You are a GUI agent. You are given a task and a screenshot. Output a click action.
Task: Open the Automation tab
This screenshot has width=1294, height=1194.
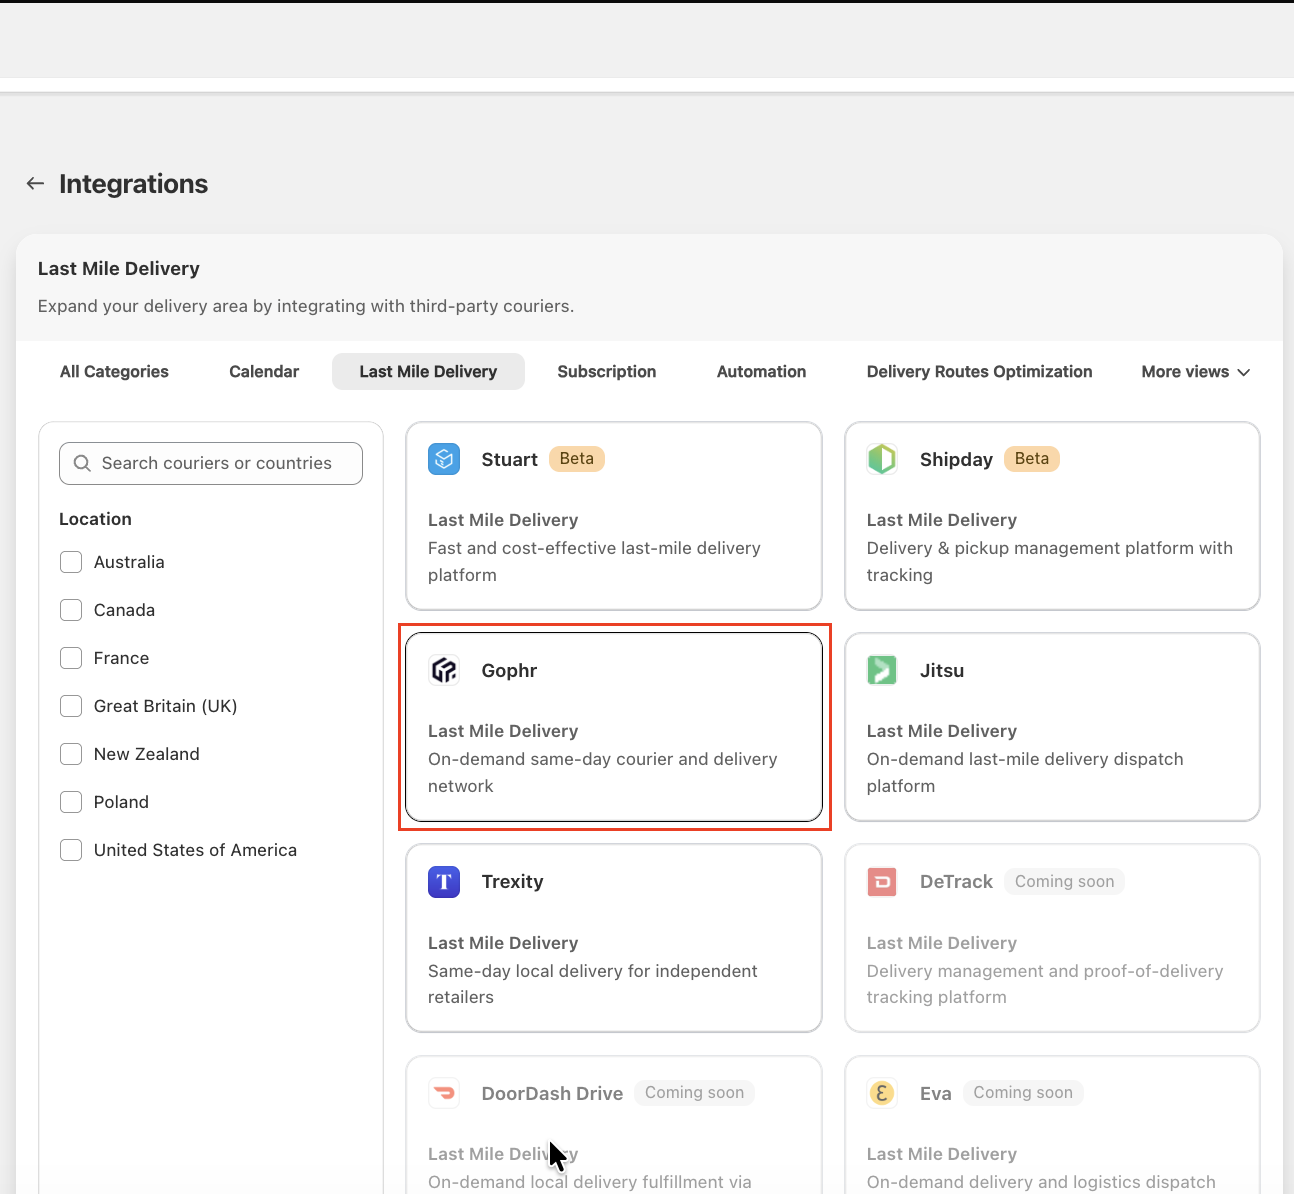click(x=761, y=372)
